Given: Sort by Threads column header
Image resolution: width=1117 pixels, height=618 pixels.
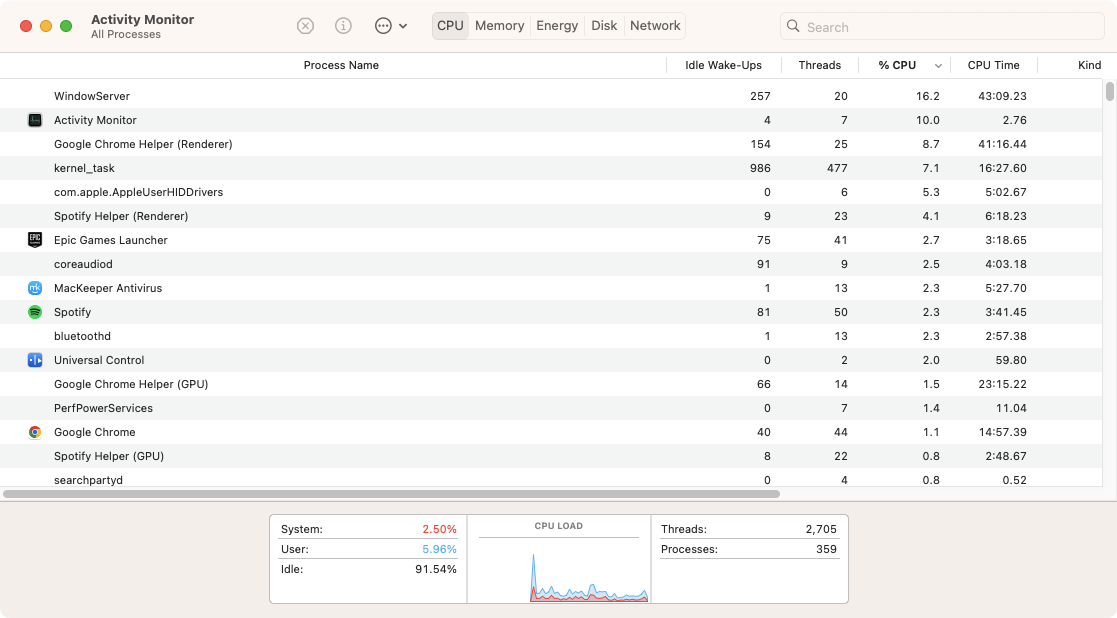Looking at the screenshot, I should [820, 66].
